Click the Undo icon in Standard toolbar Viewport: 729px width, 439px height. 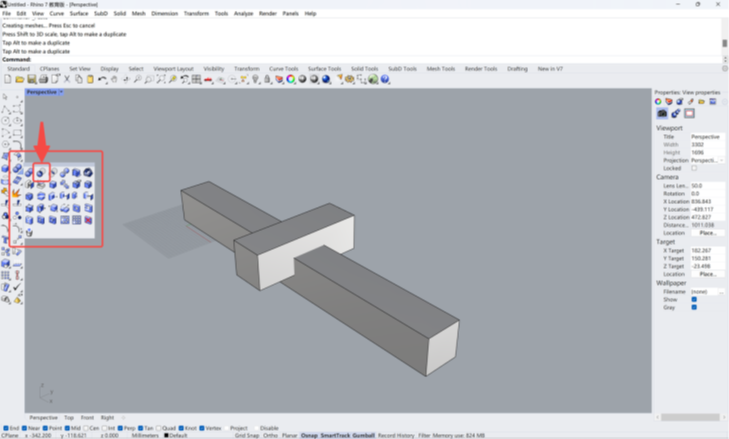tap(102, 79)
